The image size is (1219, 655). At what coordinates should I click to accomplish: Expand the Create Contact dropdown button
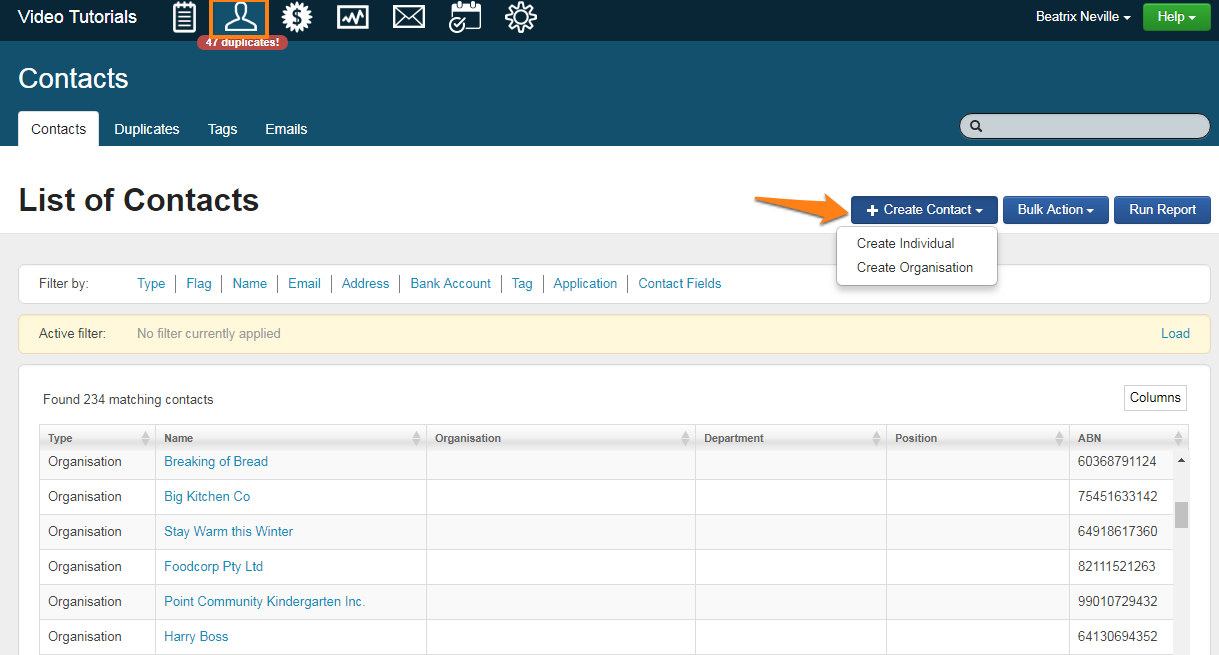924,210
